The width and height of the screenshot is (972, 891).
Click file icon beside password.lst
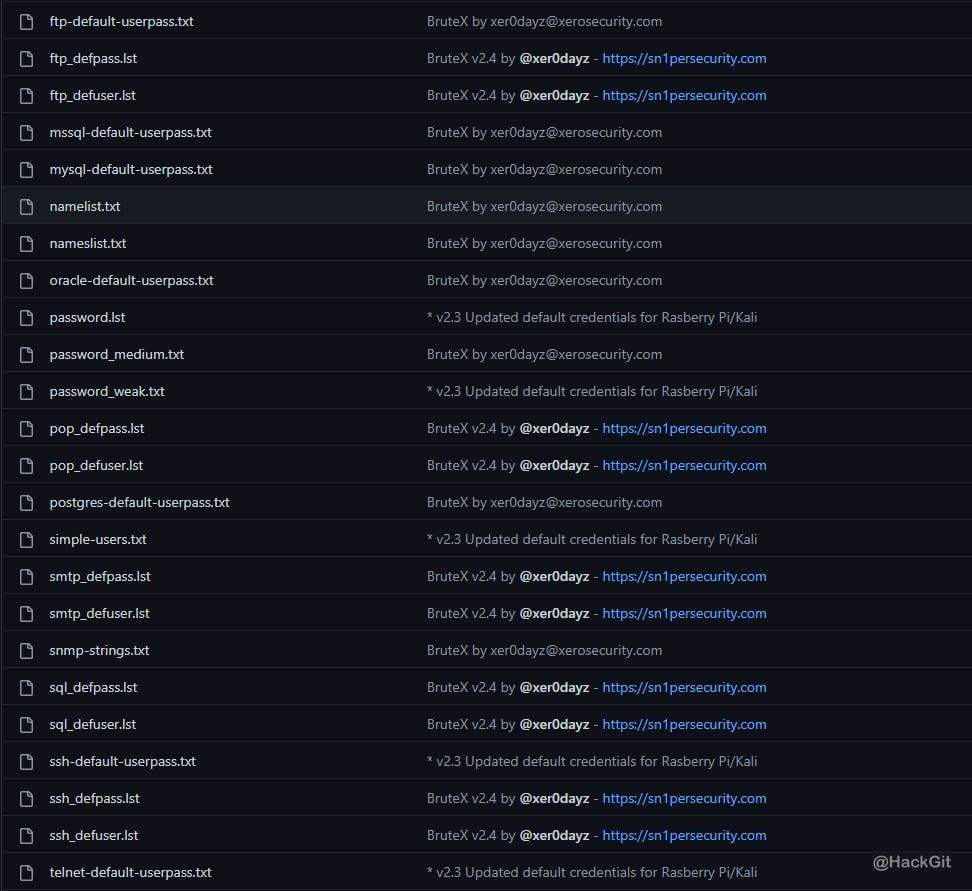coord(27,317)
